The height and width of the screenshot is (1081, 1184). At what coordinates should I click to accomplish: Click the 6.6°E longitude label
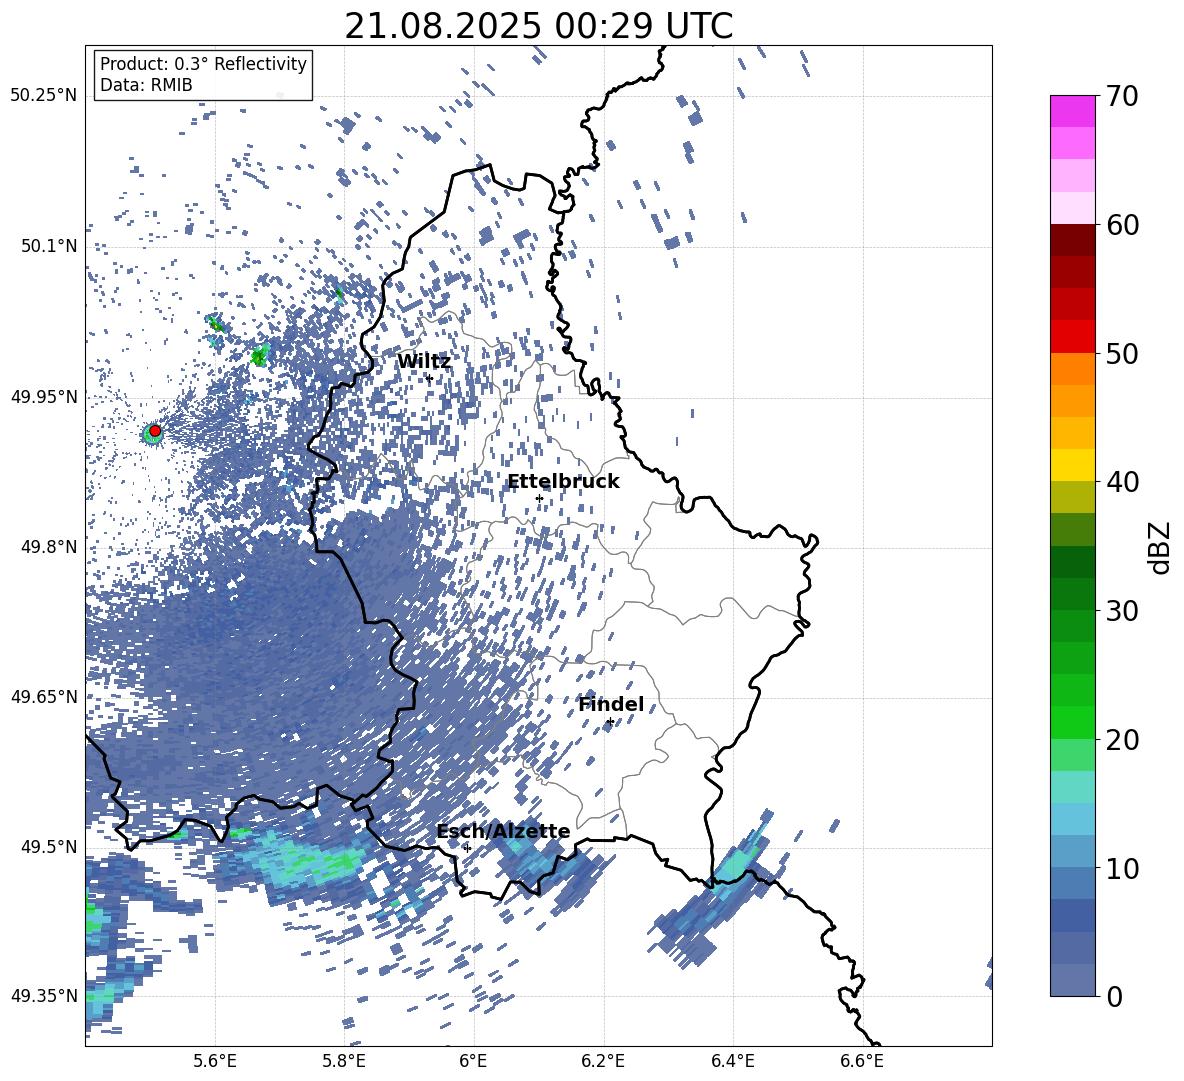click(862, 1061)
